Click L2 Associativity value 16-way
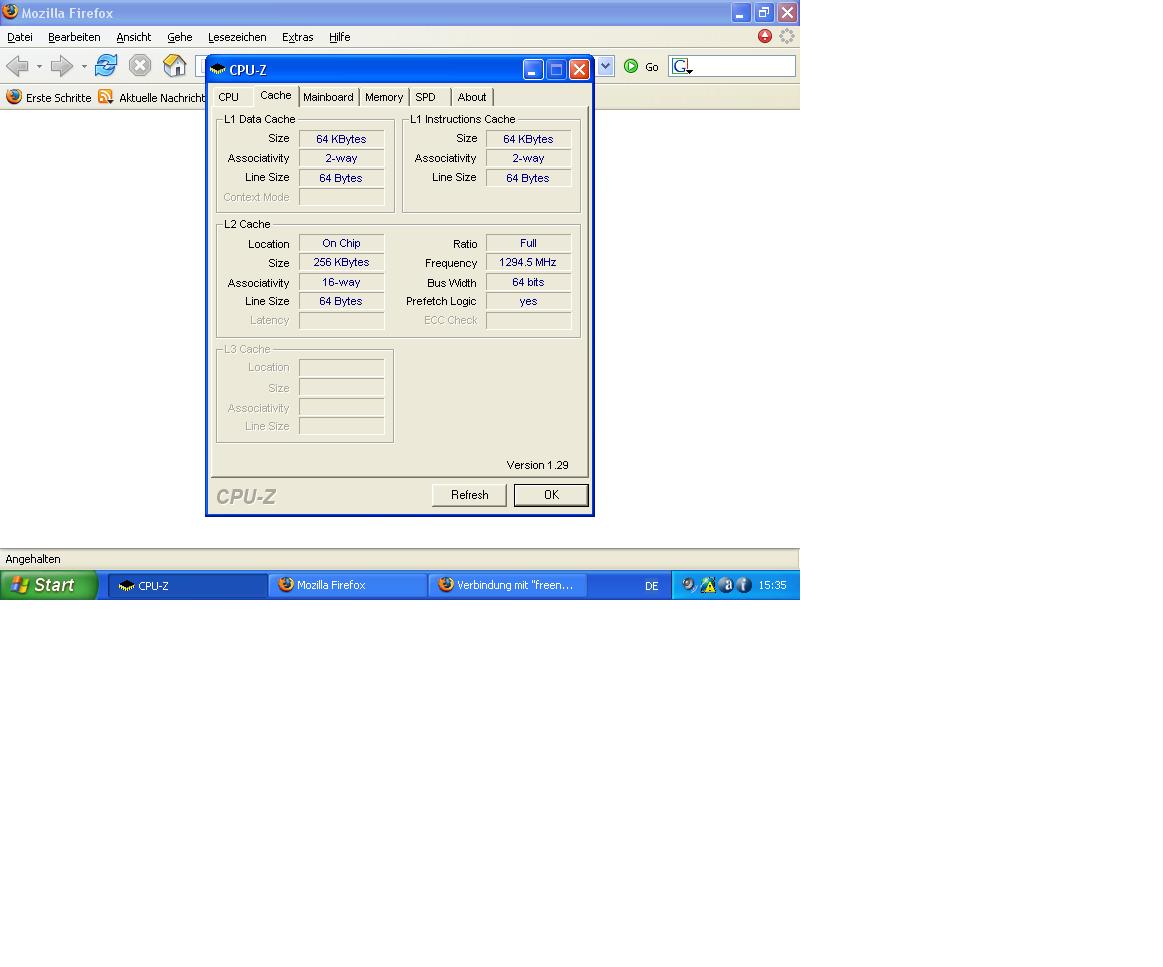The width and height of the screenshot is (1163, 967). [341, 283]
